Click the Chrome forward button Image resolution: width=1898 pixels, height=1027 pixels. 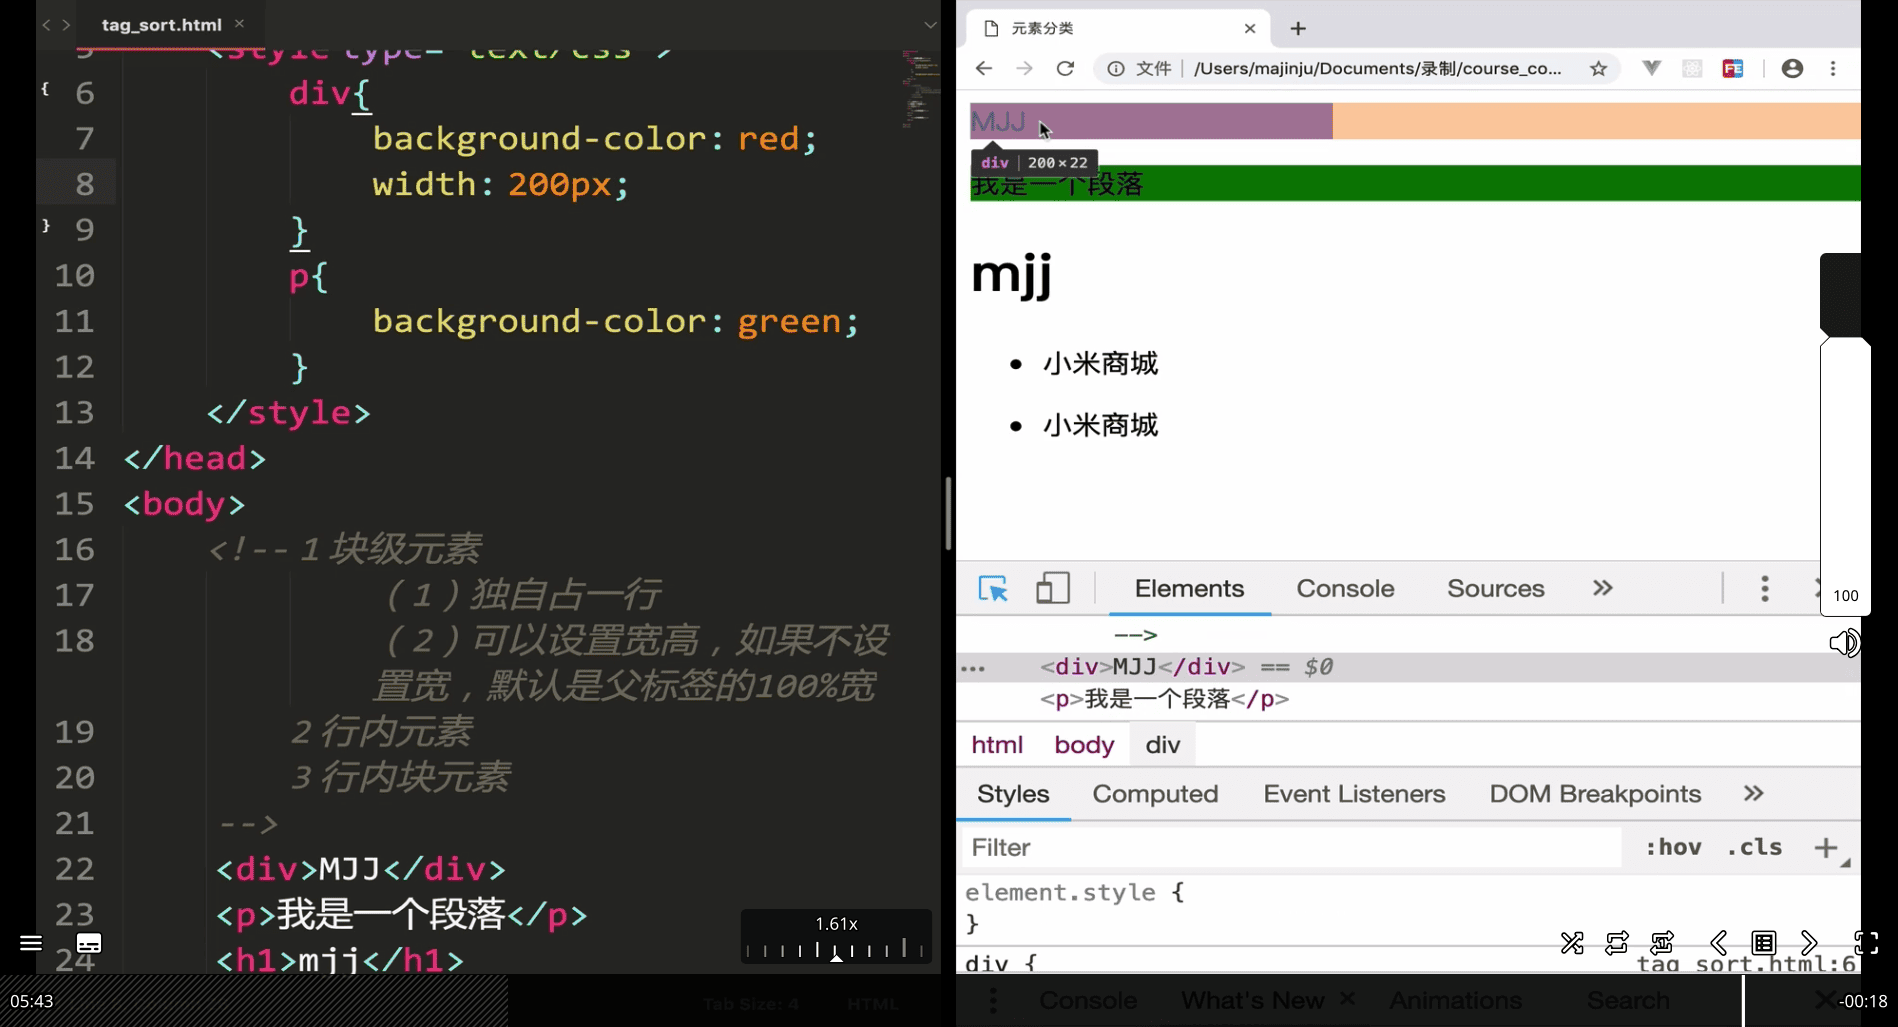pyautogui.click(x=1024, y=68)
